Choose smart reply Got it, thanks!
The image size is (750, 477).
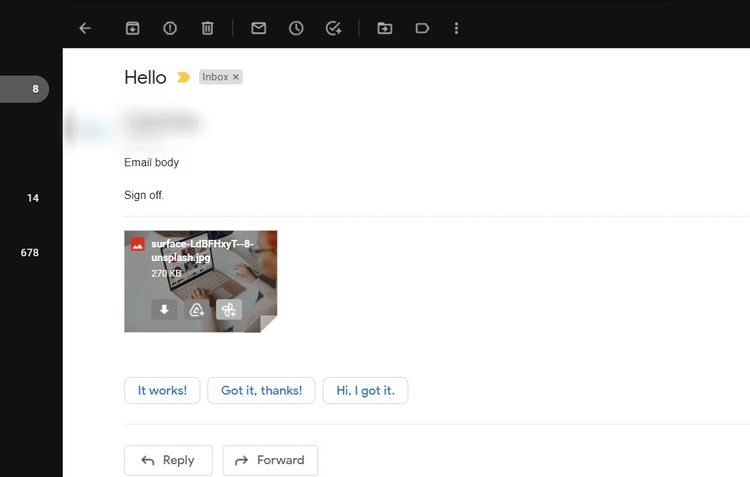click(261, 390)
